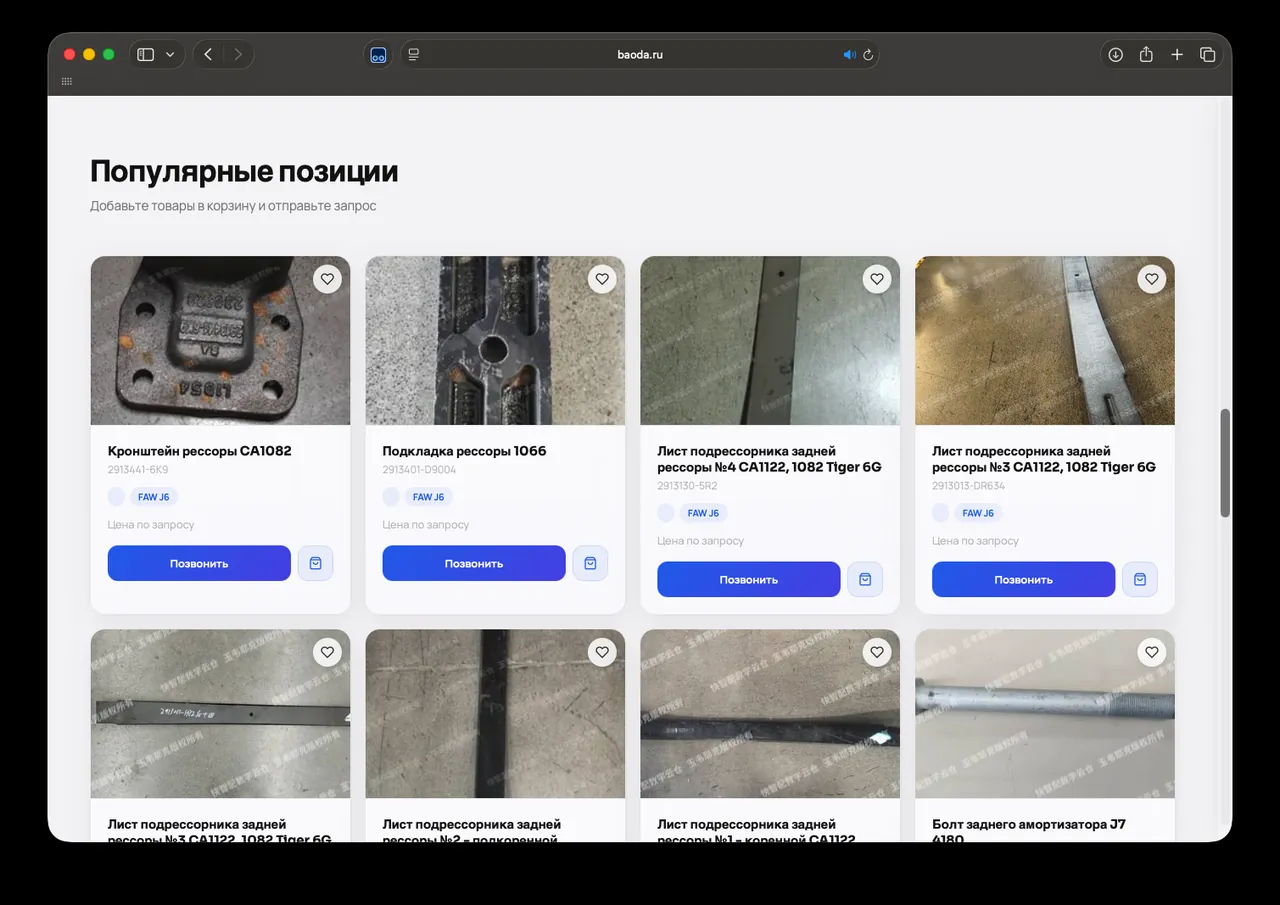1280x905 pixels.
Task: Click part number 2913441-6K9
Action: (x=138, y=470)
